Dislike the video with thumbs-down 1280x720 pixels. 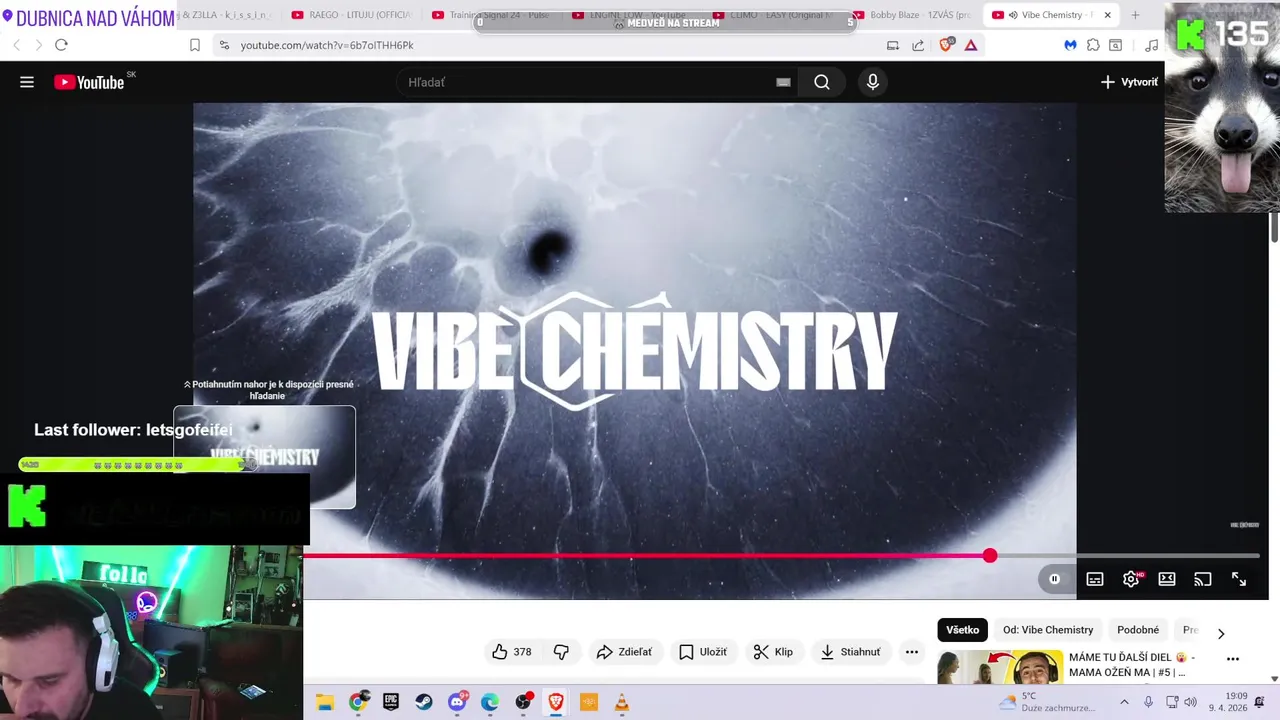pyautogui.click(x=561, y=652)
